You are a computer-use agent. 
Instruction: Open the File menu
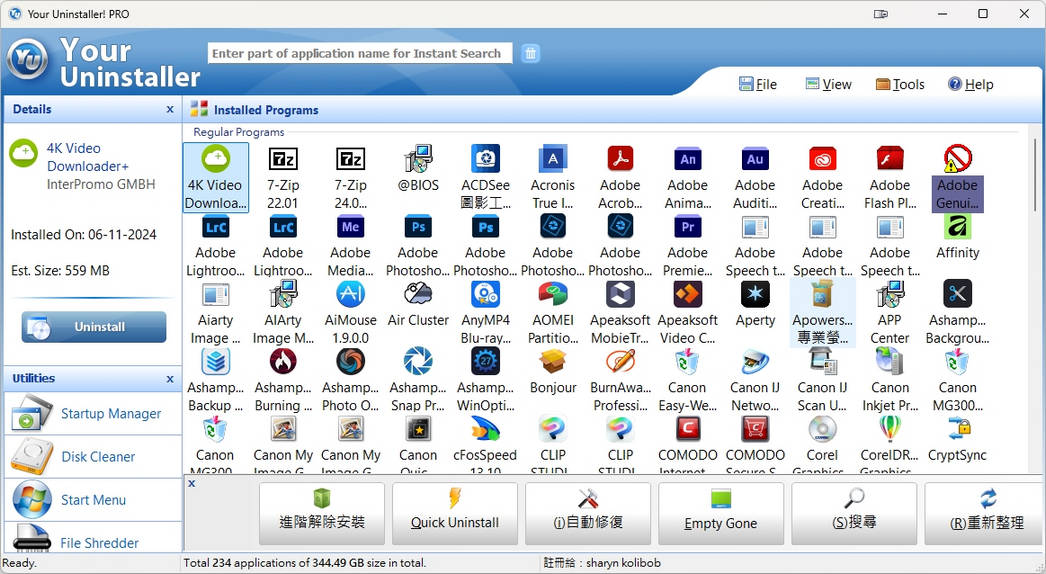click(758, 84)
